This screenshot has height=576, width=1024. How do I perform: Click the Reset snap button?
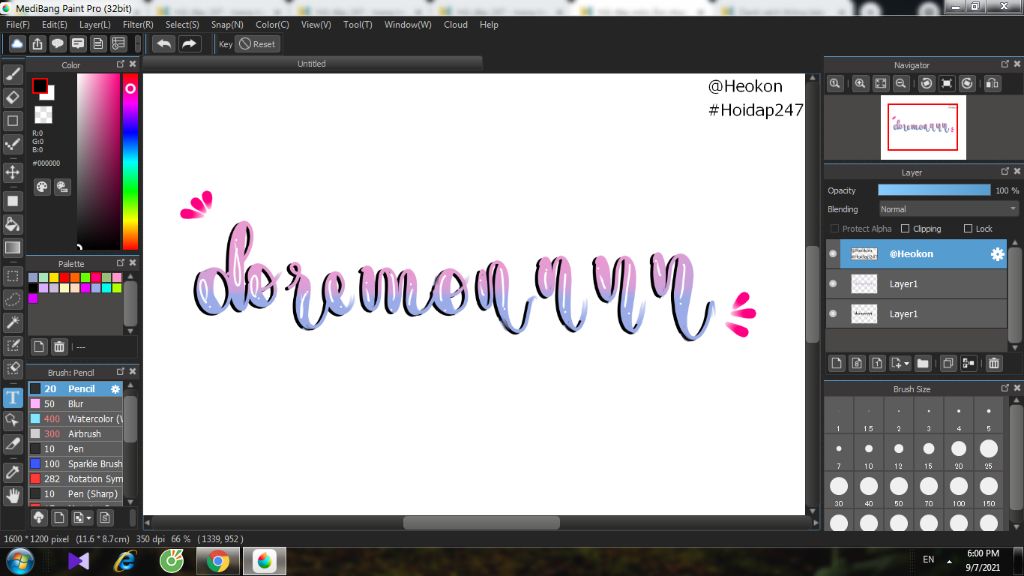[x=257, y=44]
